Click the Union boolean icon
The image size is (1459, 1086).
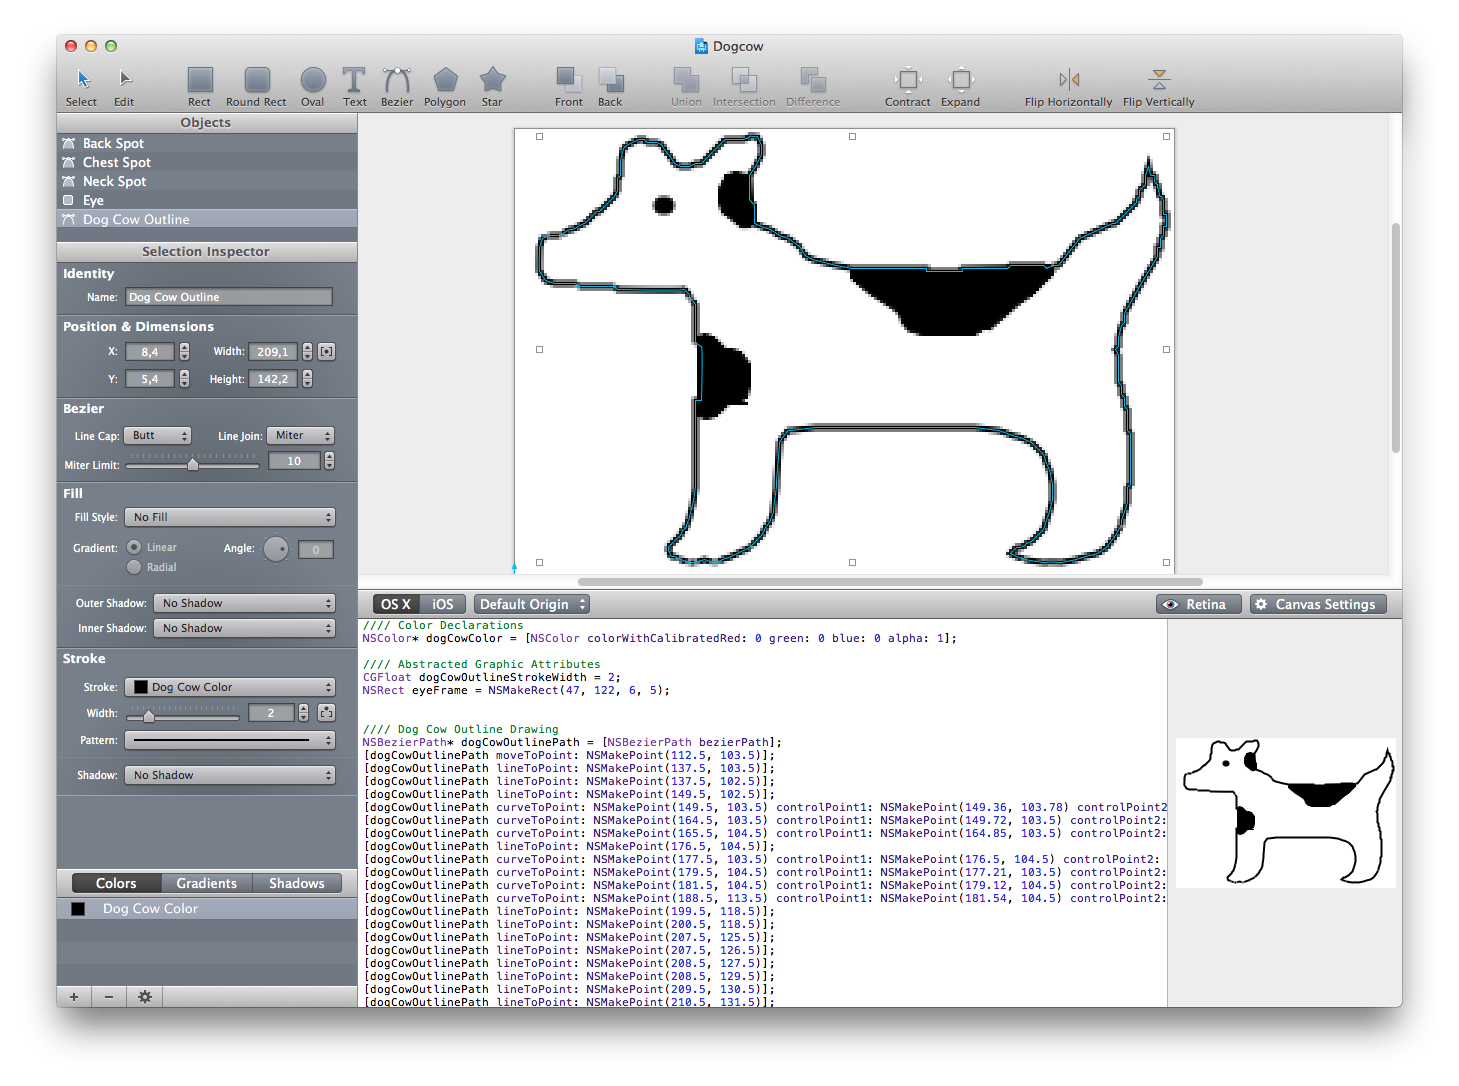pos(686,79)
